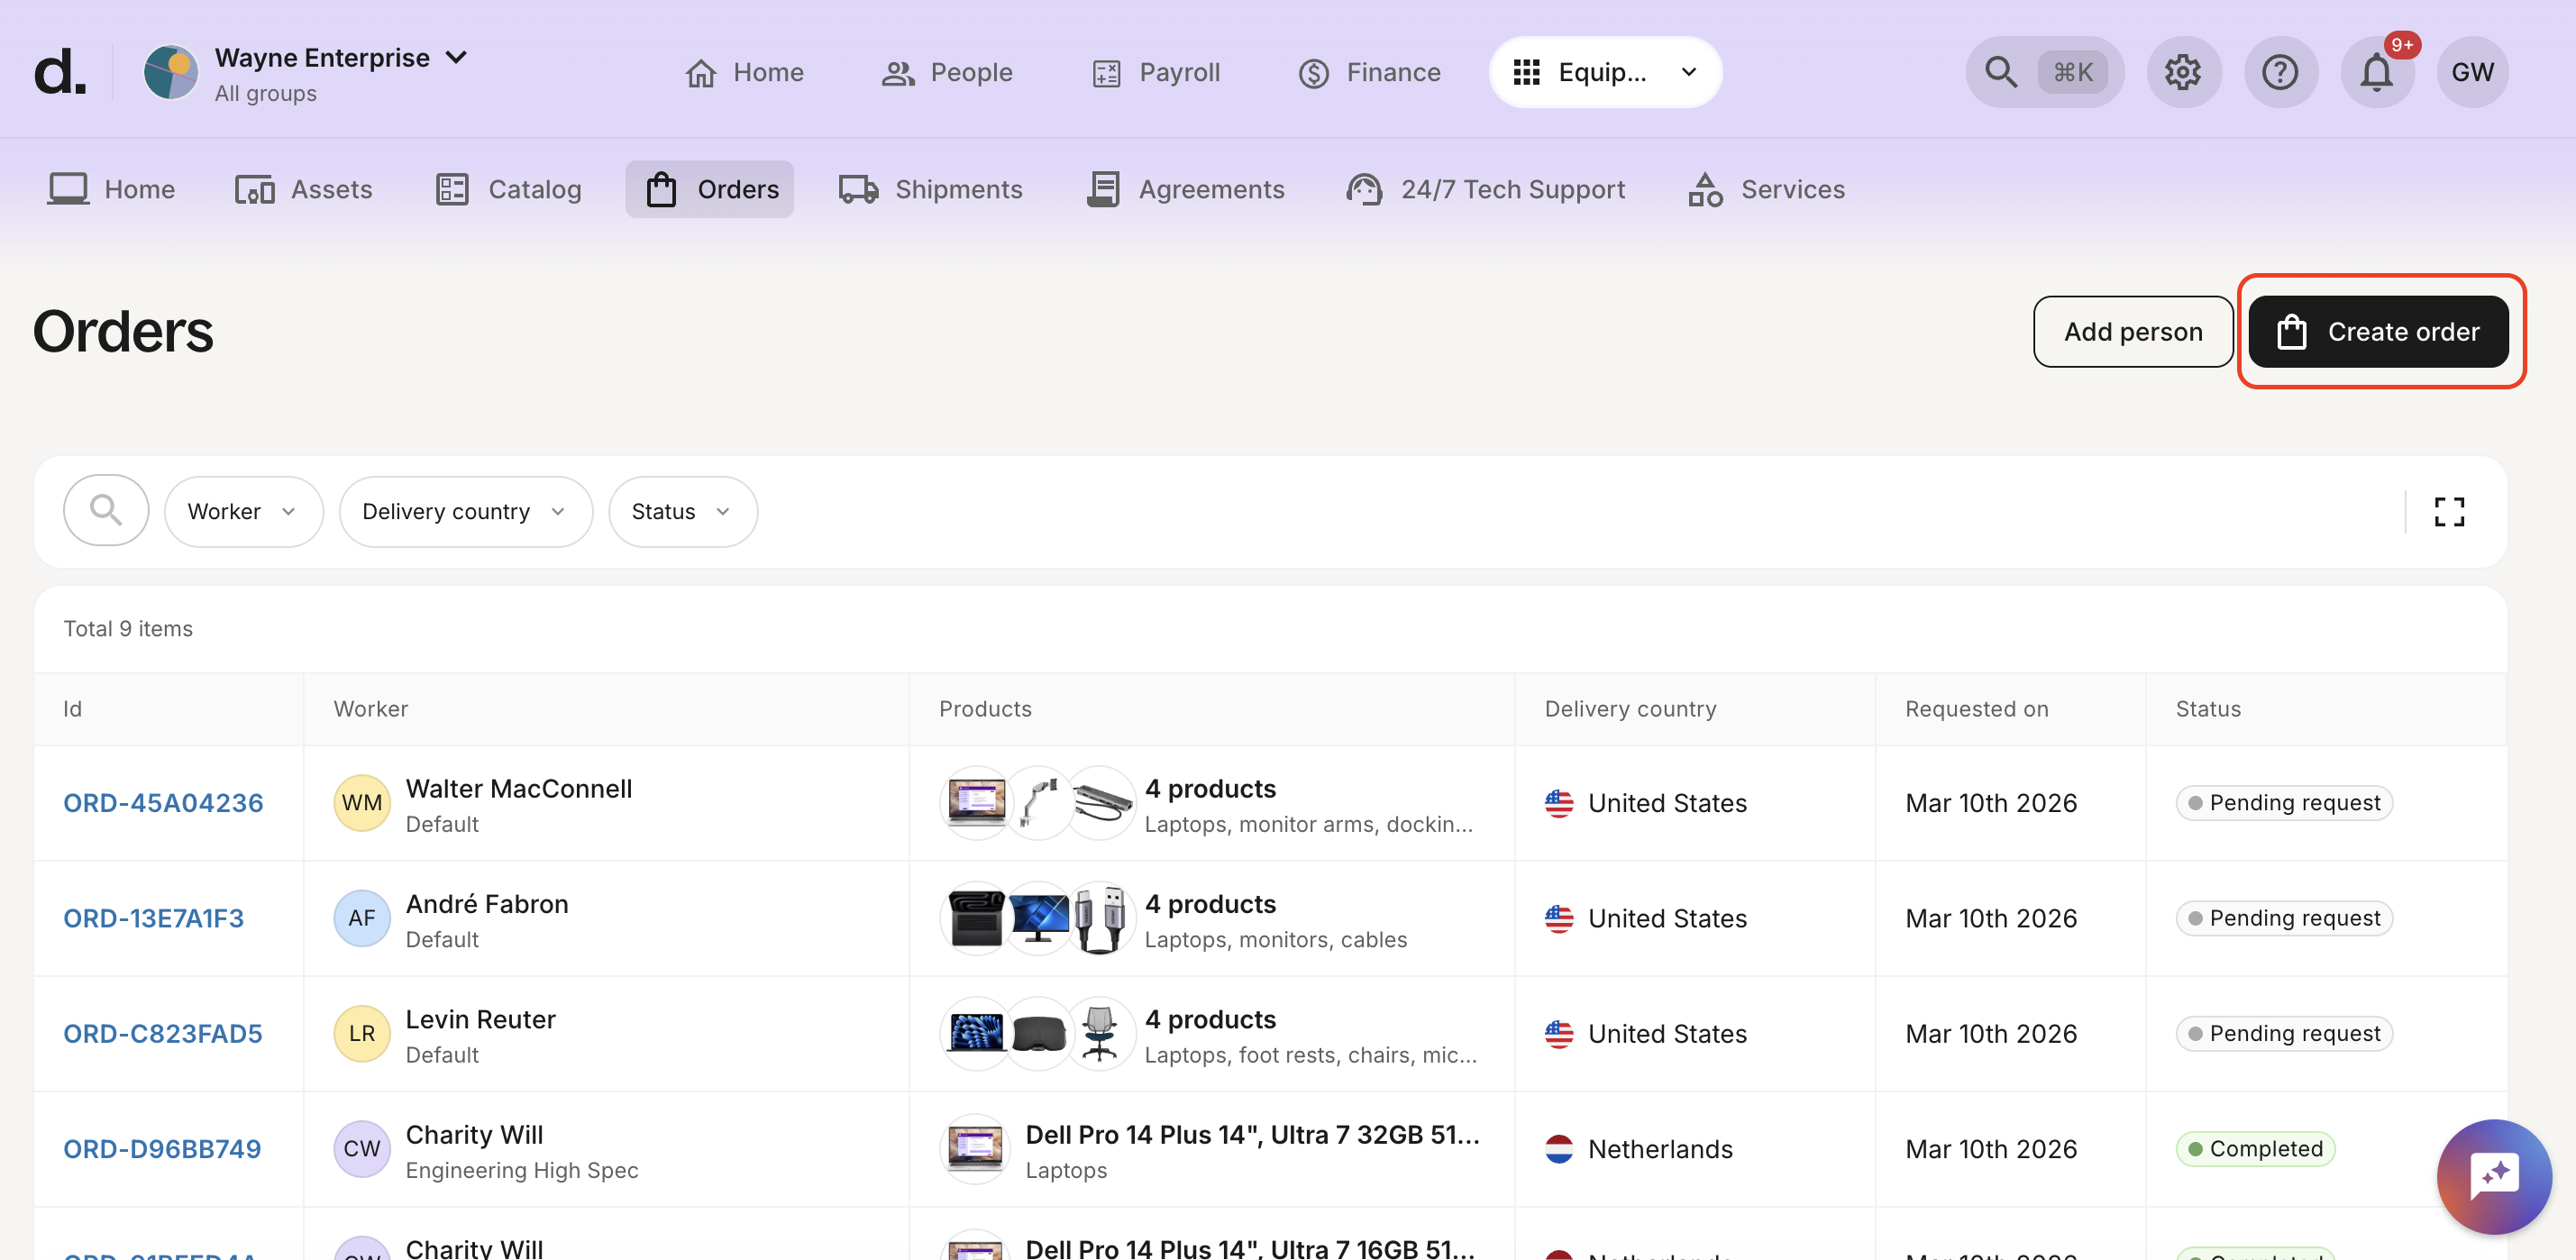This screenshot has height=1260, width=2576.
Task: Check notifications via the bell icon
Action: tap(2376, 71)
